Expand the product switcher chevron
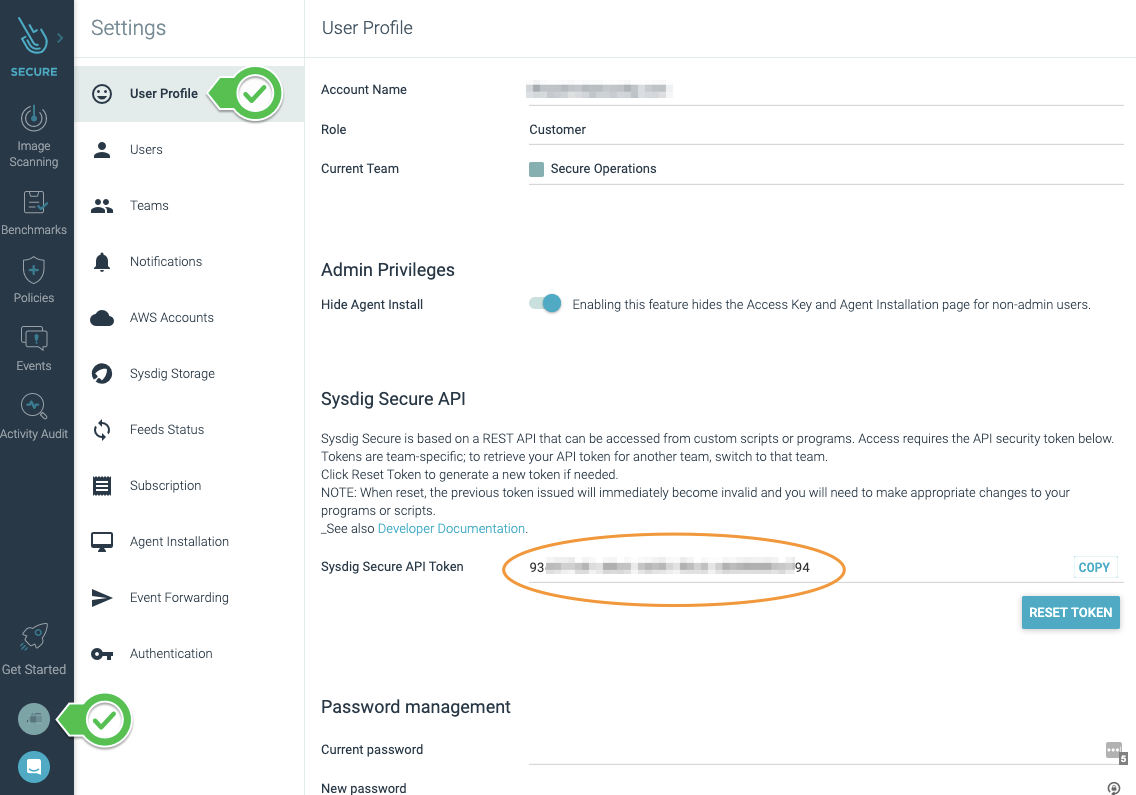Image resolution: width=1136 pixels, height=795 pixels. pyautogui.click(x=60, y=38)
